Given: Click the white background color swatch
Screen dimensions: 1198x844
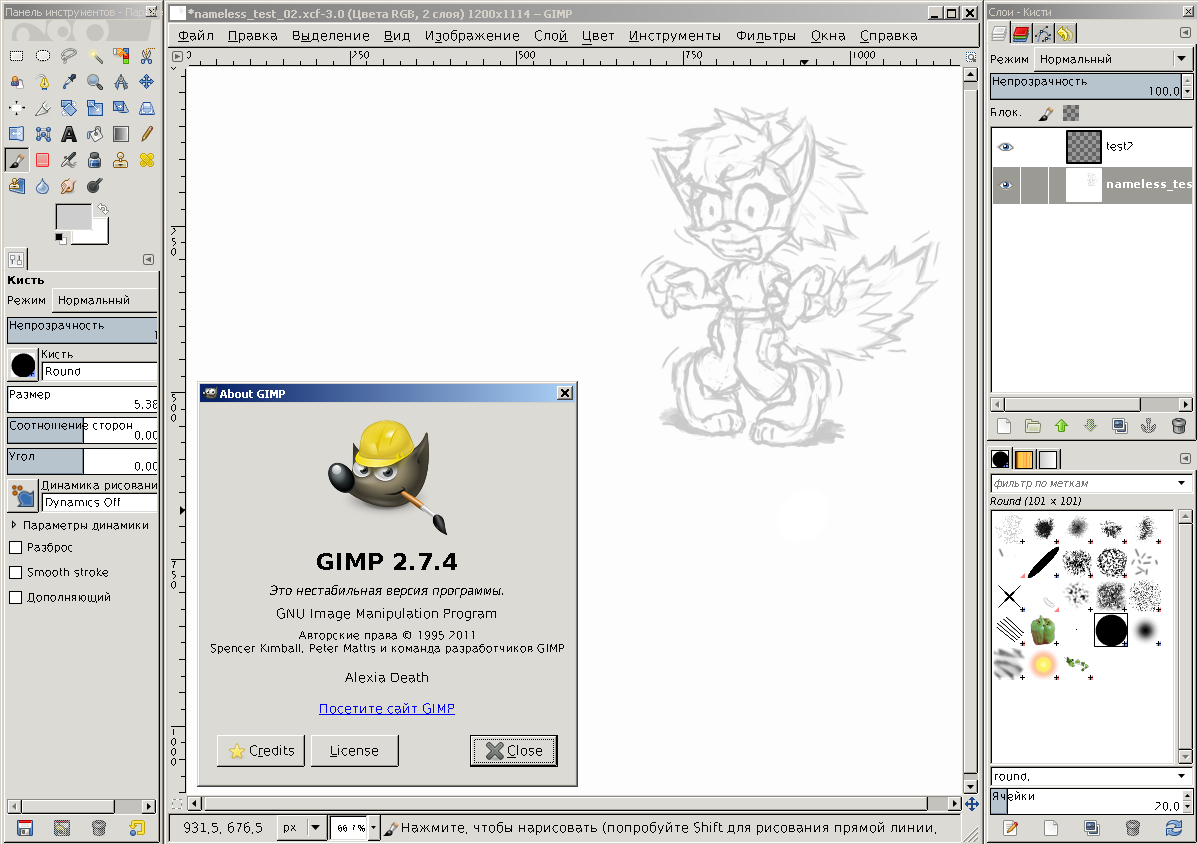Looking at the screenshot, I should (100, 234).
